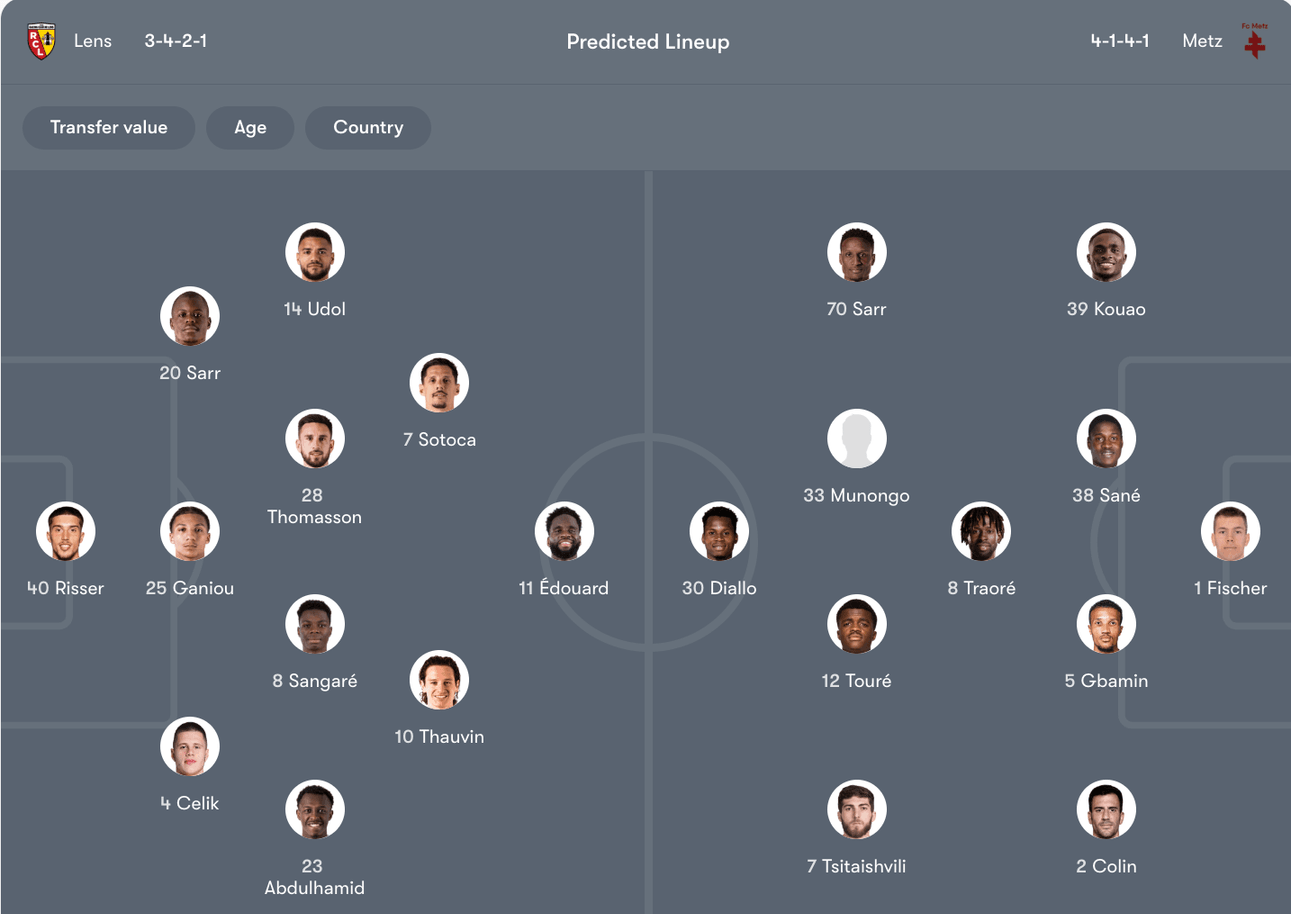Toggle the Country filter pill
Screen dimensions: 1291x914
point(368,128)
